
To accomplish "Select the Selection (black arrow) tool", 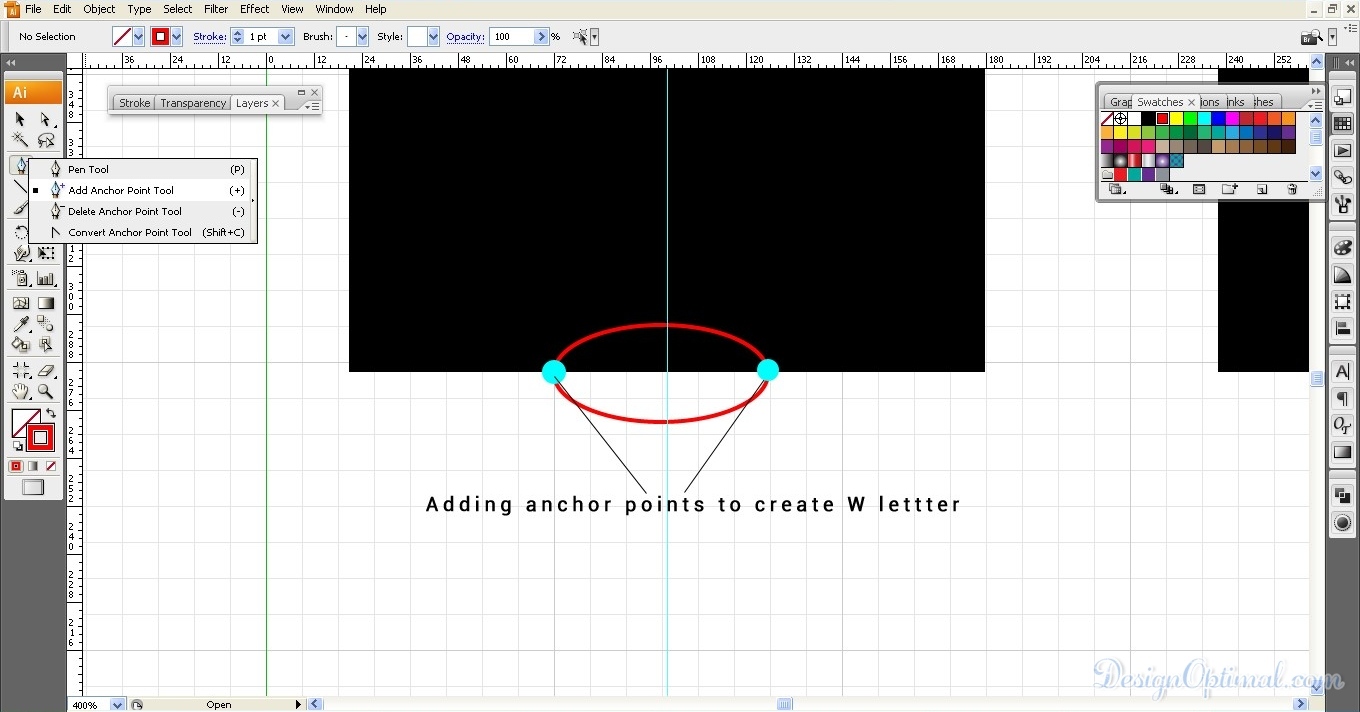I will pyautogui.click(x=20, y=119).
